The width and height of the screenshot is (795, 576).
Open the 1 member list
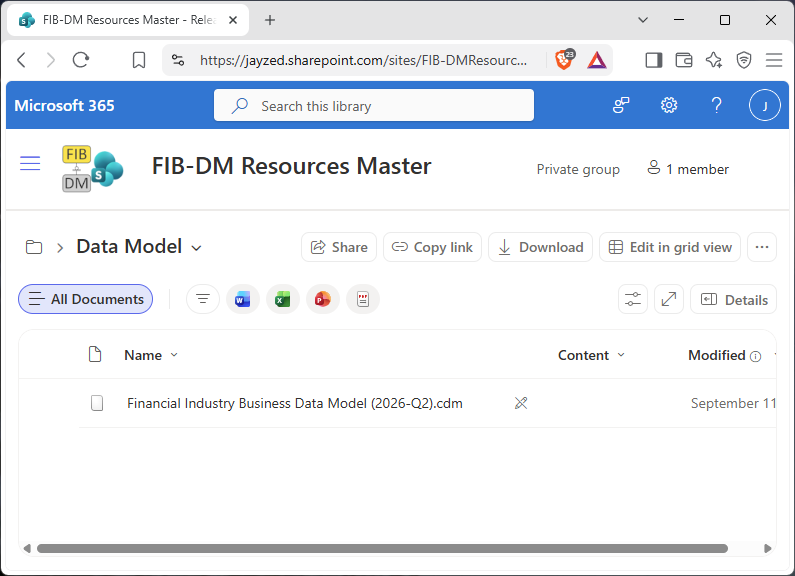pyautogui.click(x=688, y=169)
